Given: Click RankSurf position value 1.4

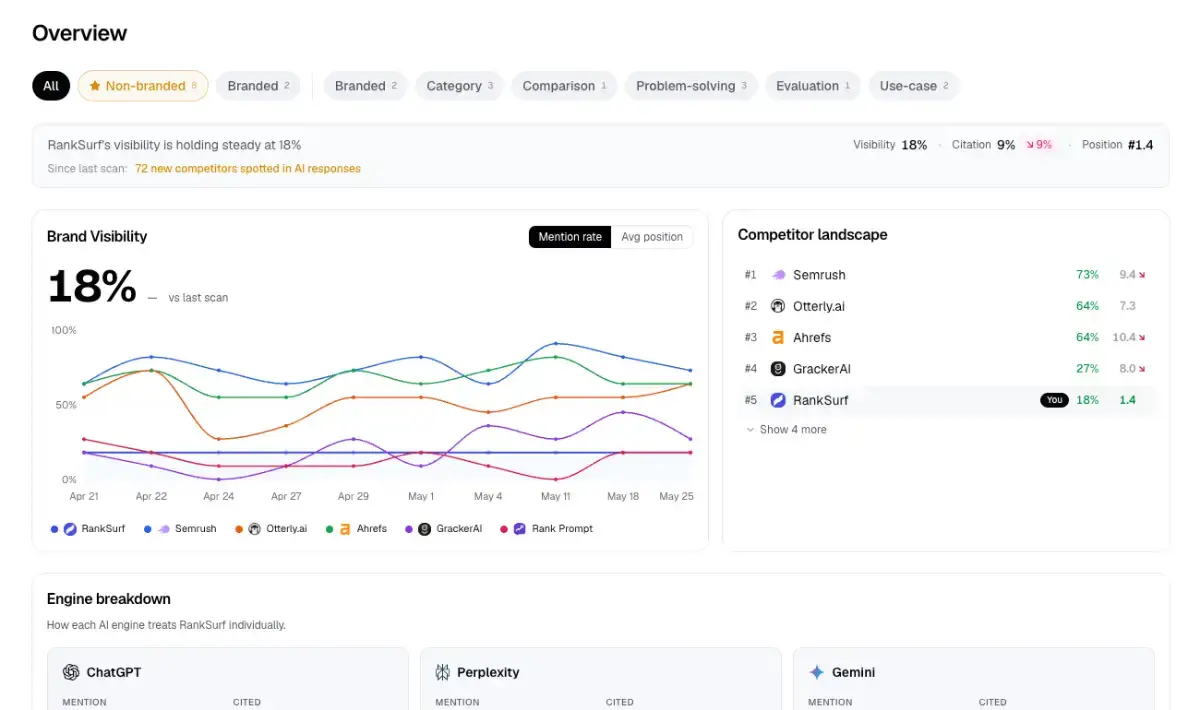Looking at the screenshot, I should coord(1127,400).
